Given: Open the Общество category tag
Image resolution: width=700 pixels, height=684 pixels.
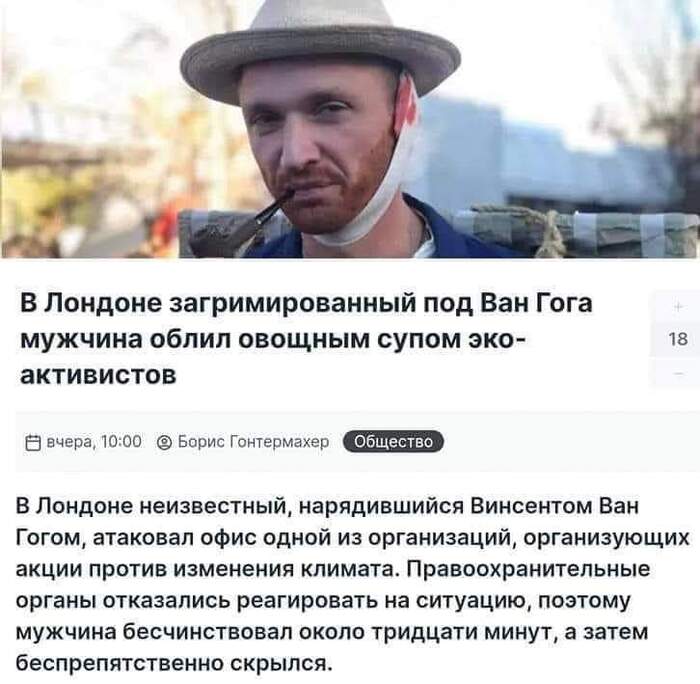Looking at the screenshot, I should [x=393, y=442].
